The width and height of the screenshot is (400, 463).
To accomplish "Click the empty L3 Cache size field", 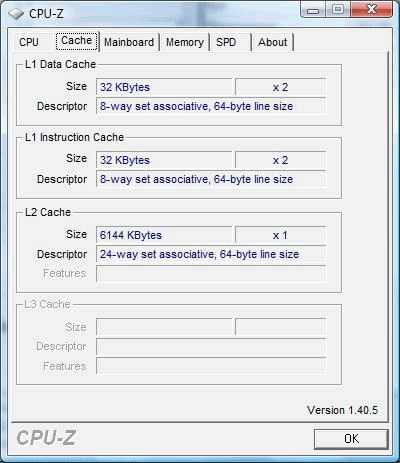I will pyautogui.click(x=164, y=327).
